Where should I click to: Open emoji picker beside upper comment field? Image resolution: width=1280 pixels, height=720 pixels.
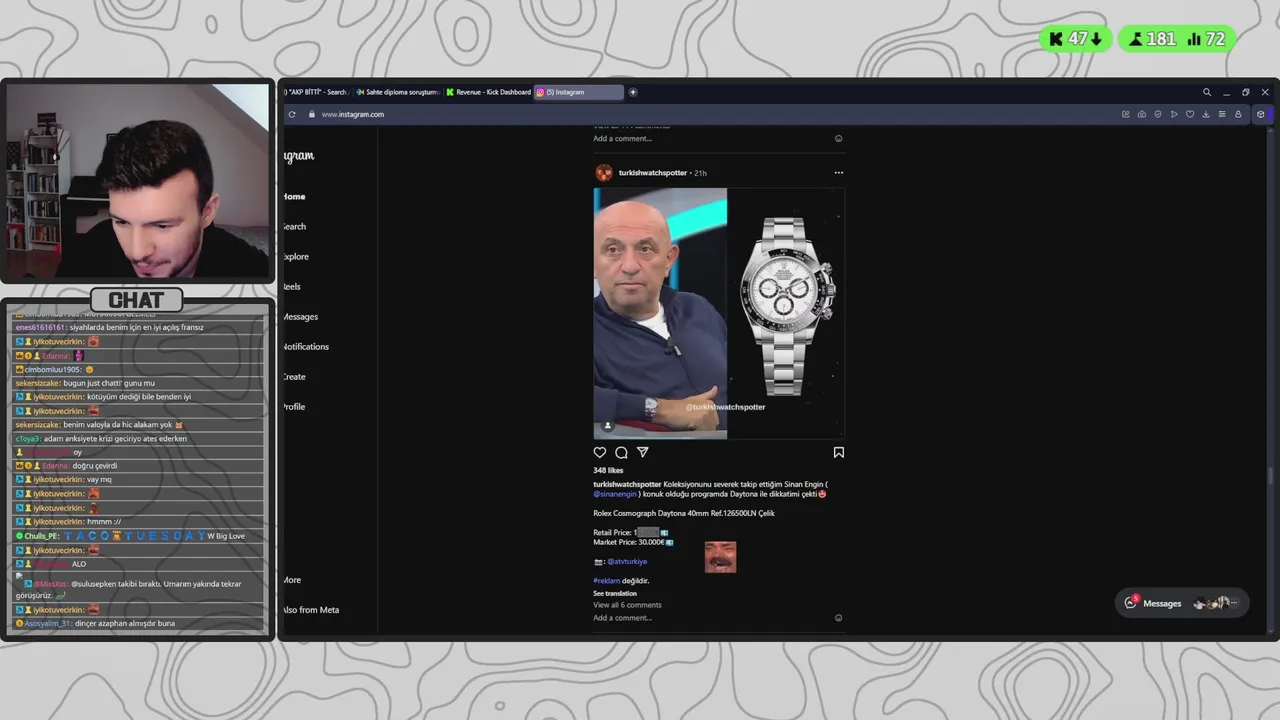pos(838,139)
